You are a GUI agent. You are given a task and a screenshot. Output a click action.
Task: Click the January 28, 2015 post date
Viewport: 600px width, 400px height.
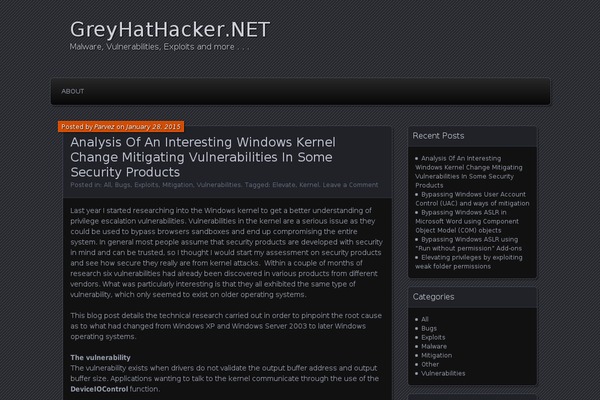pos(153,127)
